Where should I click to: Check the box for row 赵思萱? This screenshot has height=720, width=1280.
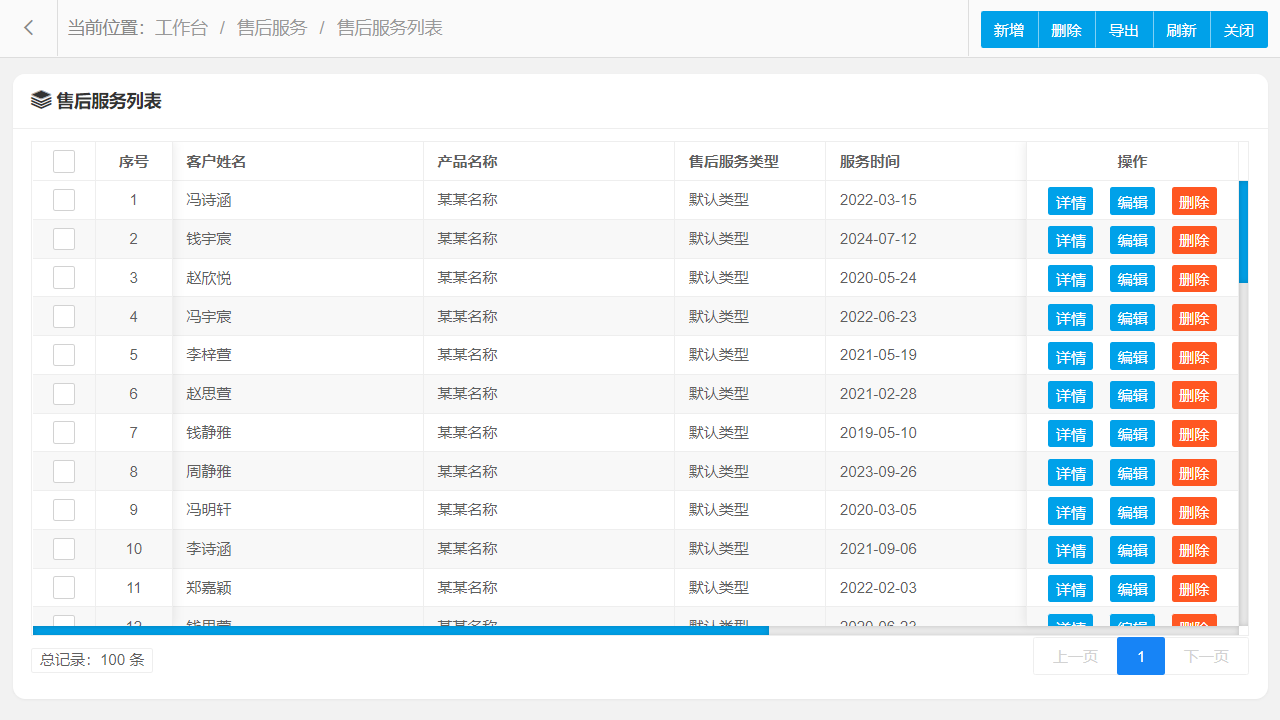point(64,394)
